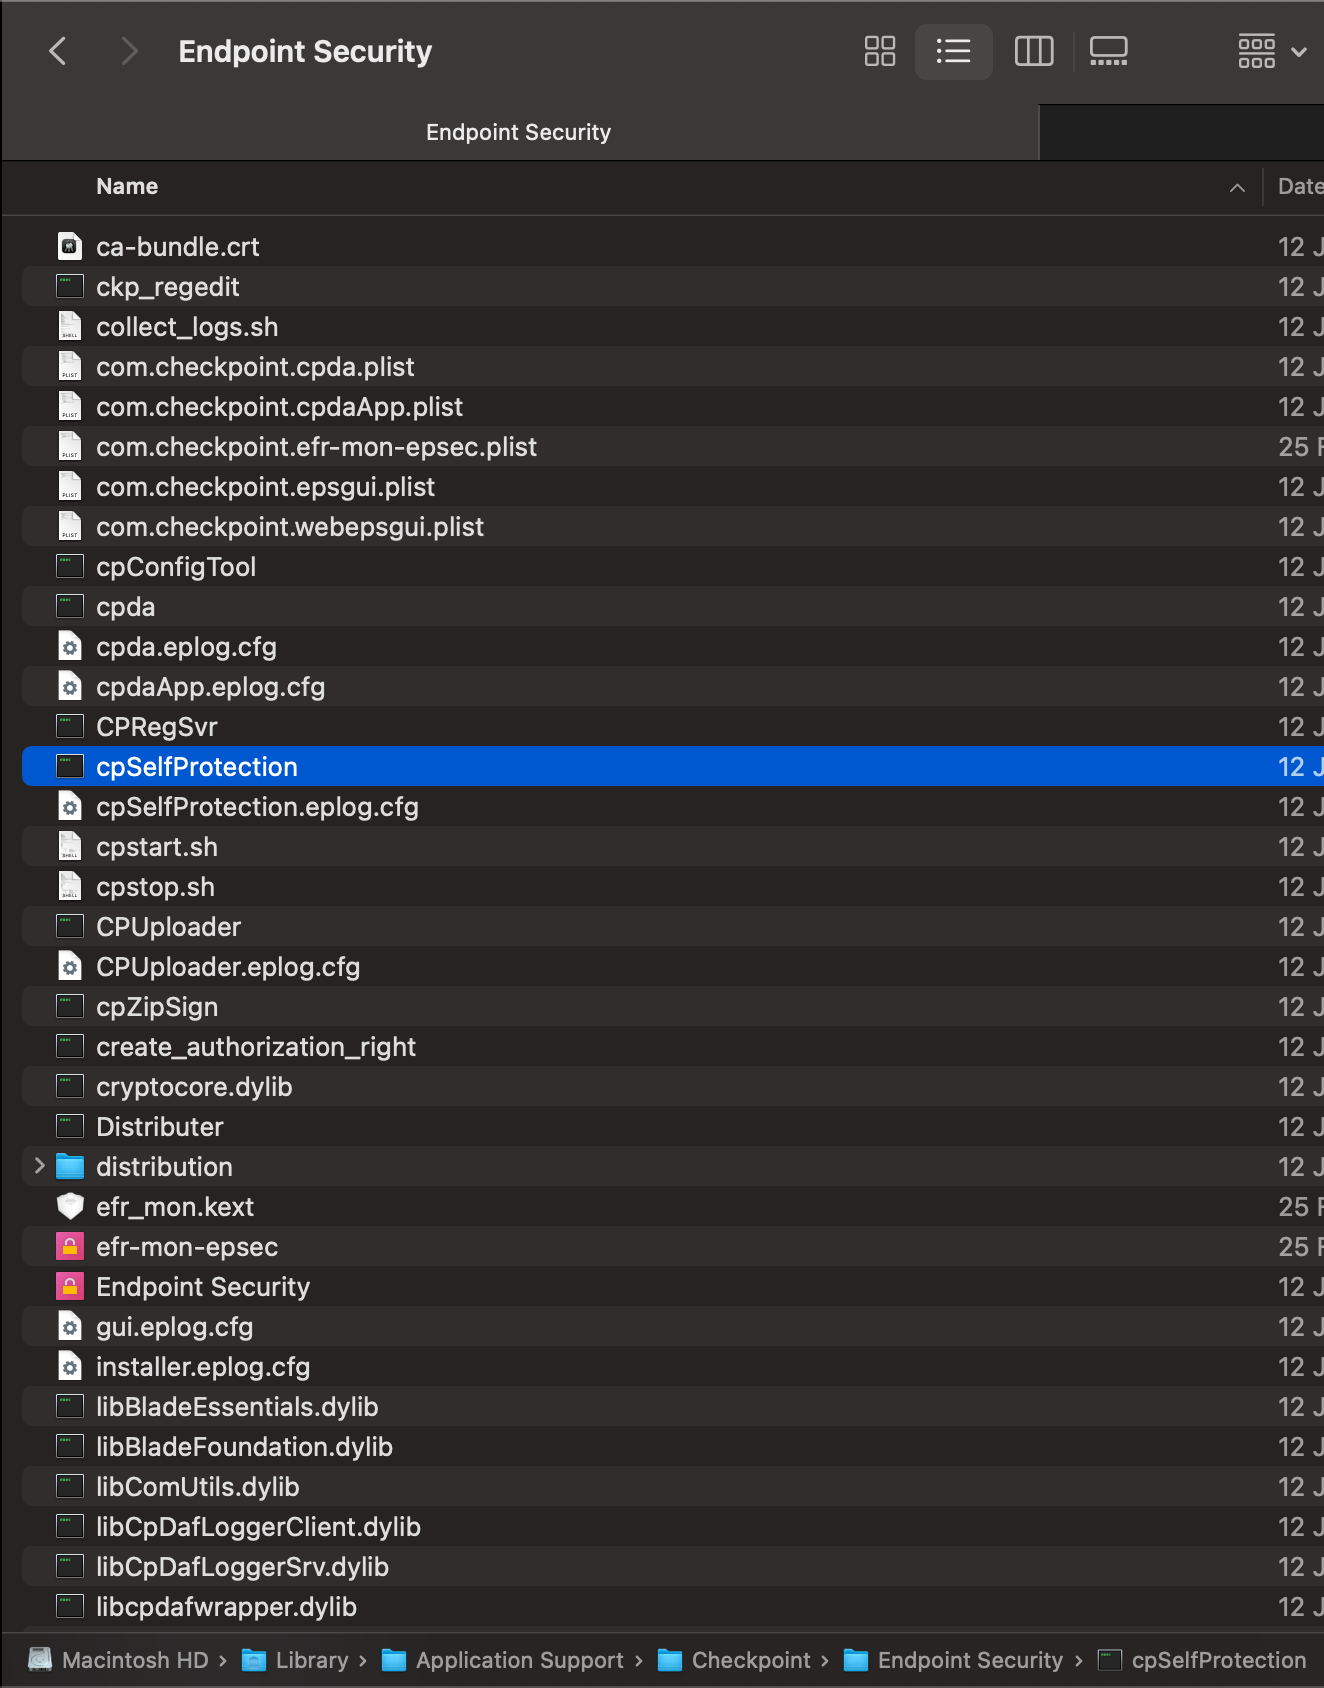
Task: Select the CPUploader executable
Action: pos(673,926)
